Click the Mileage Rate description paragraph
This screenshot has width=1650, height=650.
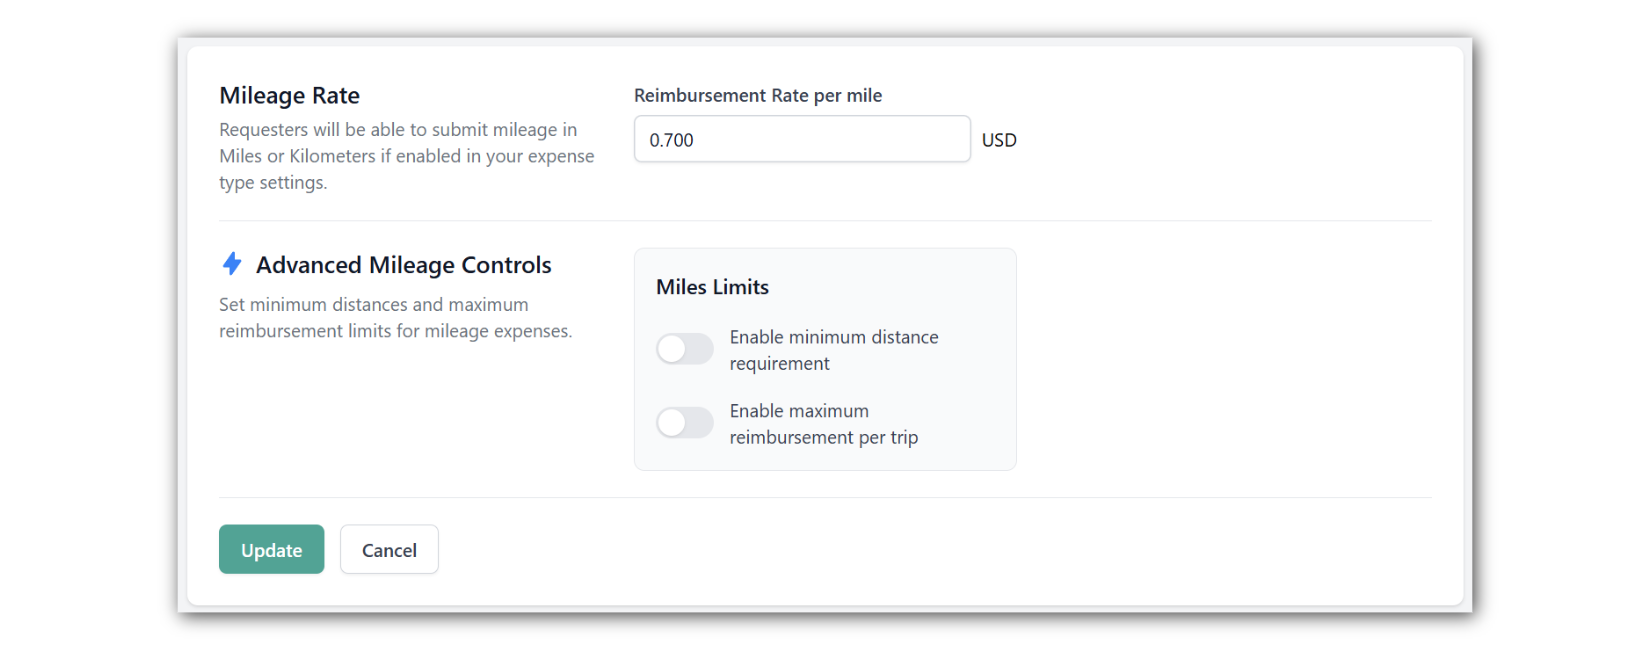407,156
